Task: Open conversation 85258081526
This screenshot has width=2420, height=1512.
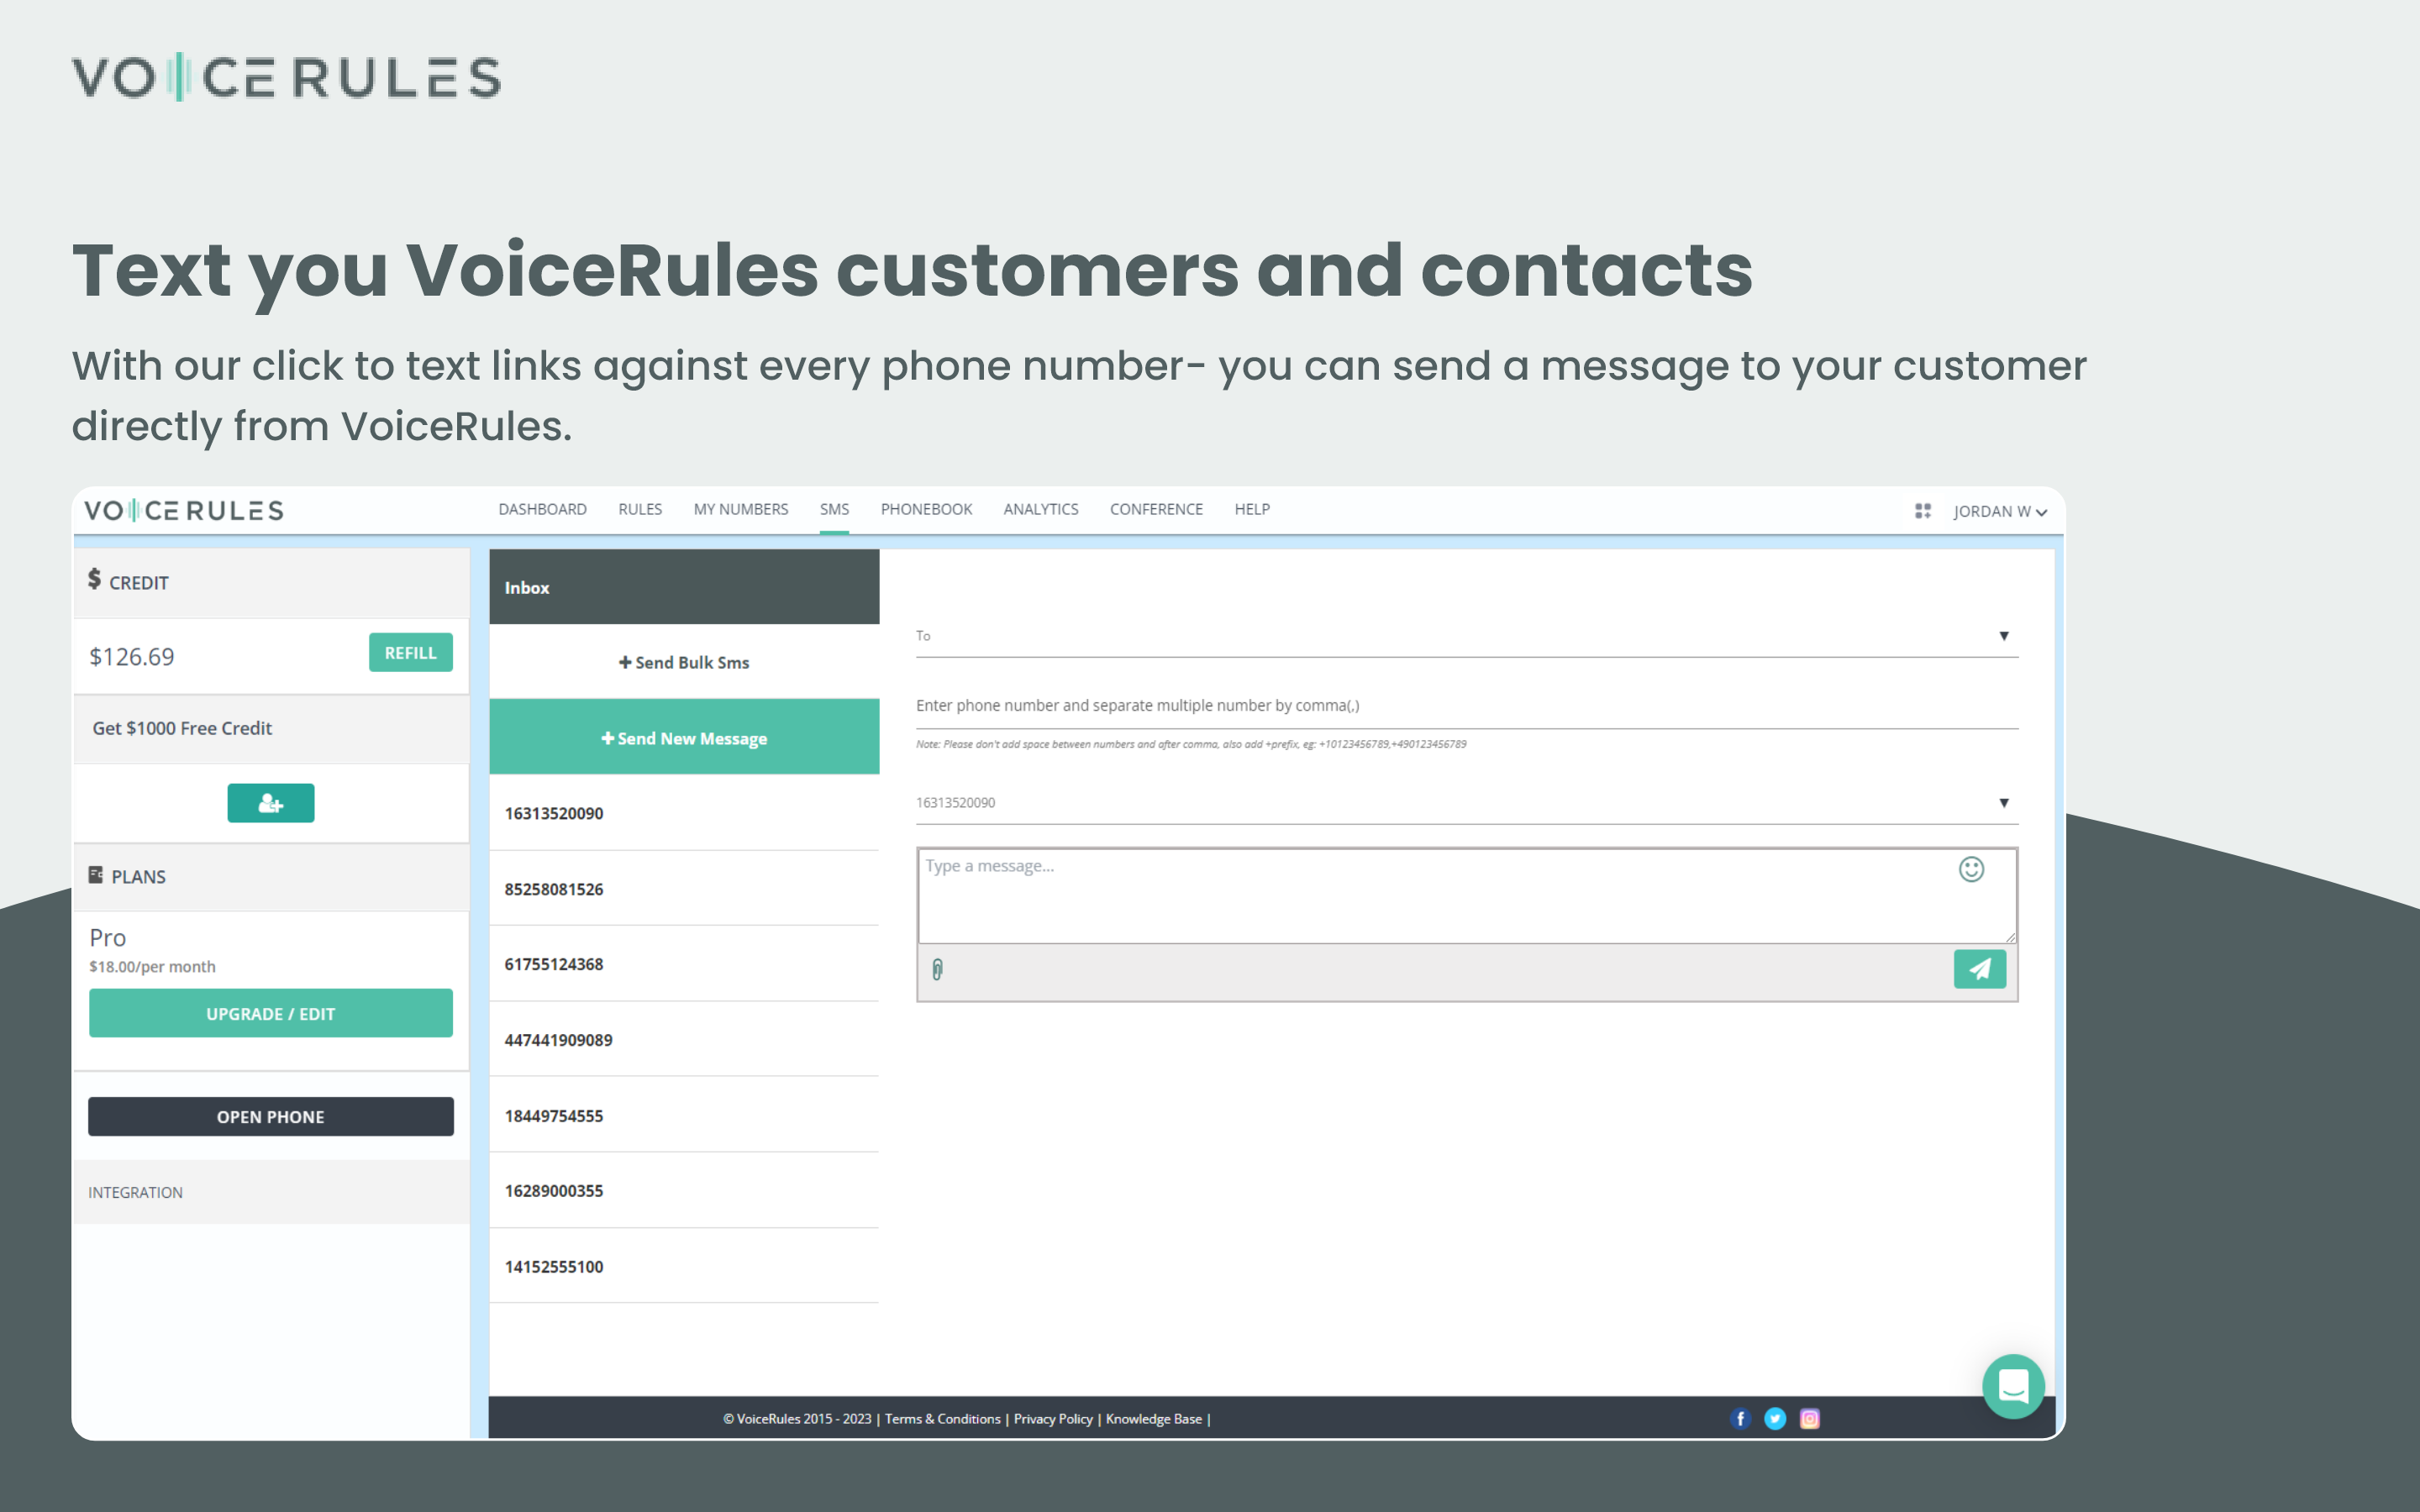Action: [684, 888]
